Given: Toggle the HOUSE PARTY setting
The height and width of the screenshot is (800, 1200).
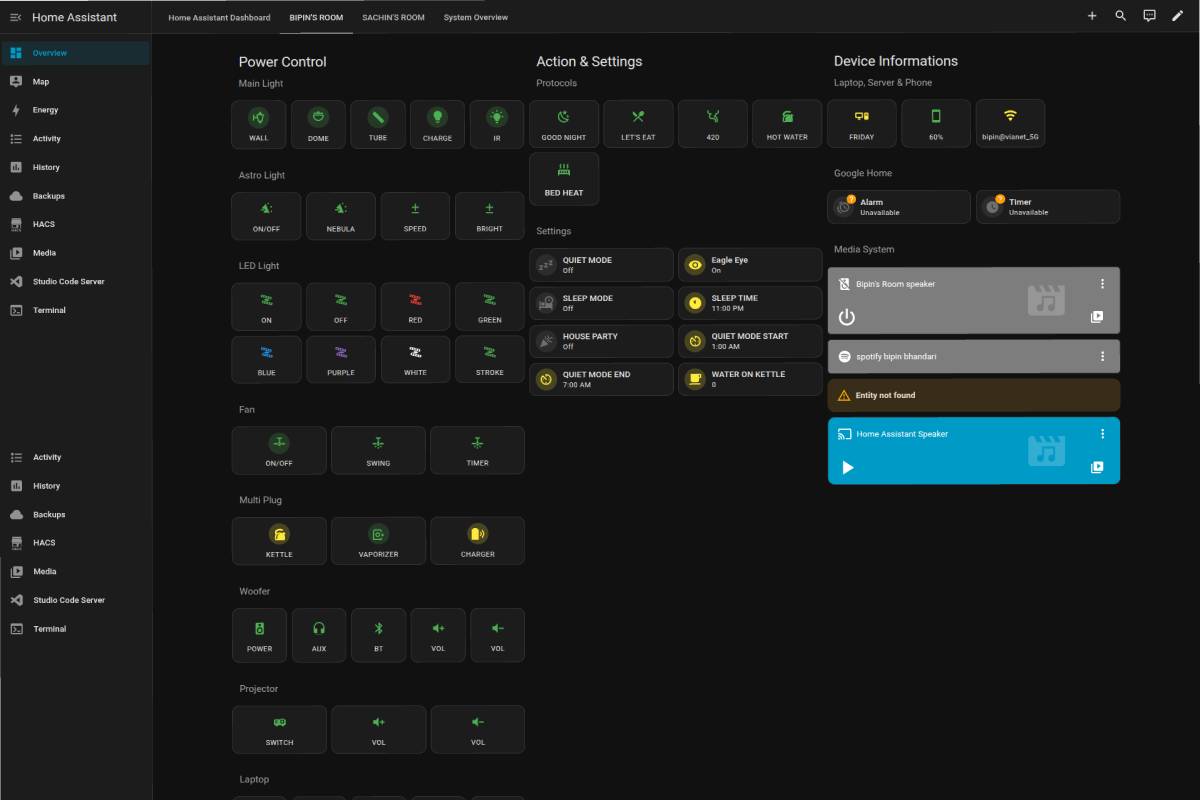Looking at the screenshot, I should [601, 341].
